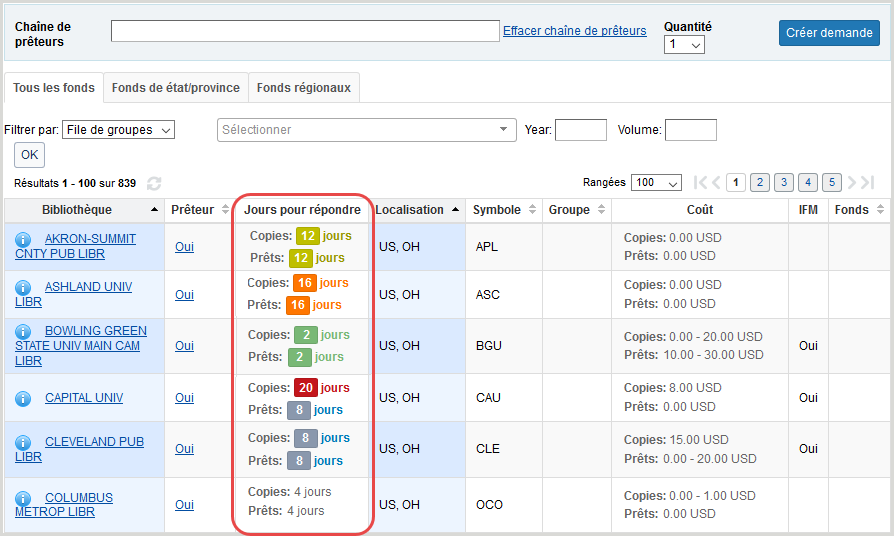Go to the last results page arrow
The width and height of the screenshot is (894, 536).
(866, 182)
